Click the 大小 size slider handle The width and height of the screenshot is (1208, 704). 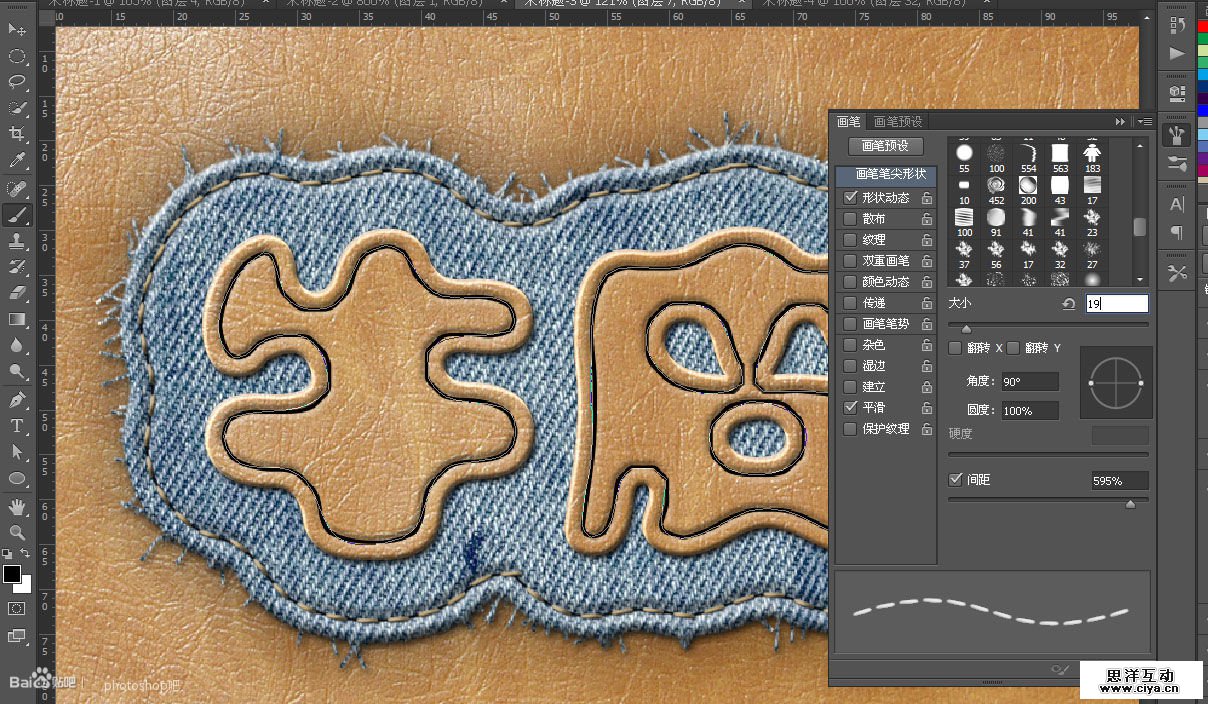(966, 328)
